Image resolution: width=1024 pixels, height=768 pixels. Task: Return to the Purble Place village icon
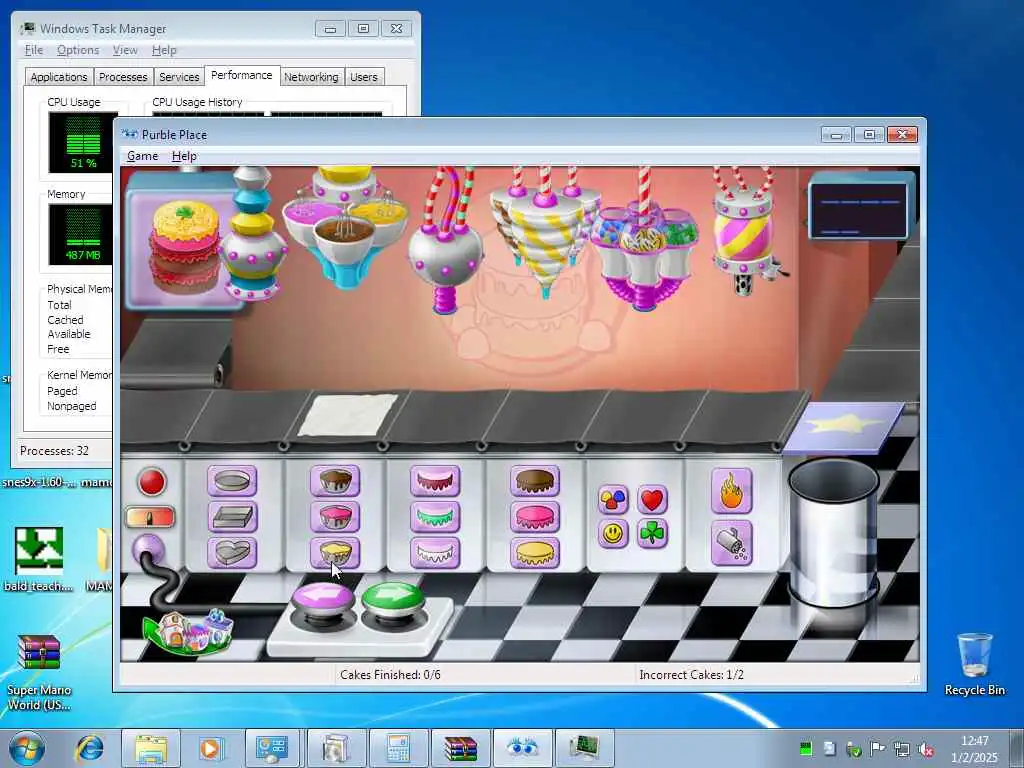(x=189, y=632)
